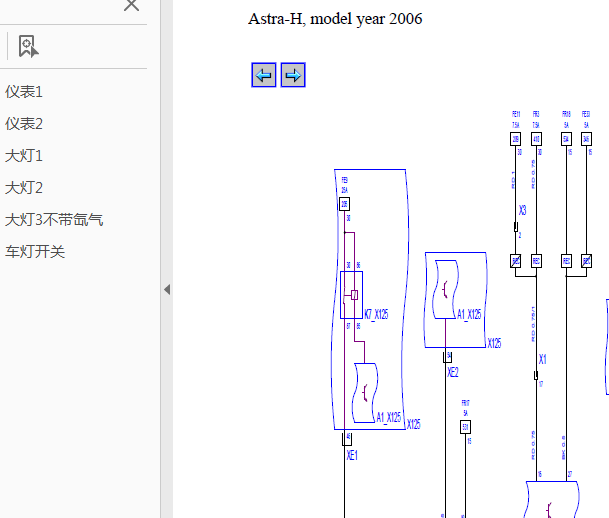Click the XE1 connector label
This screenshot has width=609, height=518.
352,455
